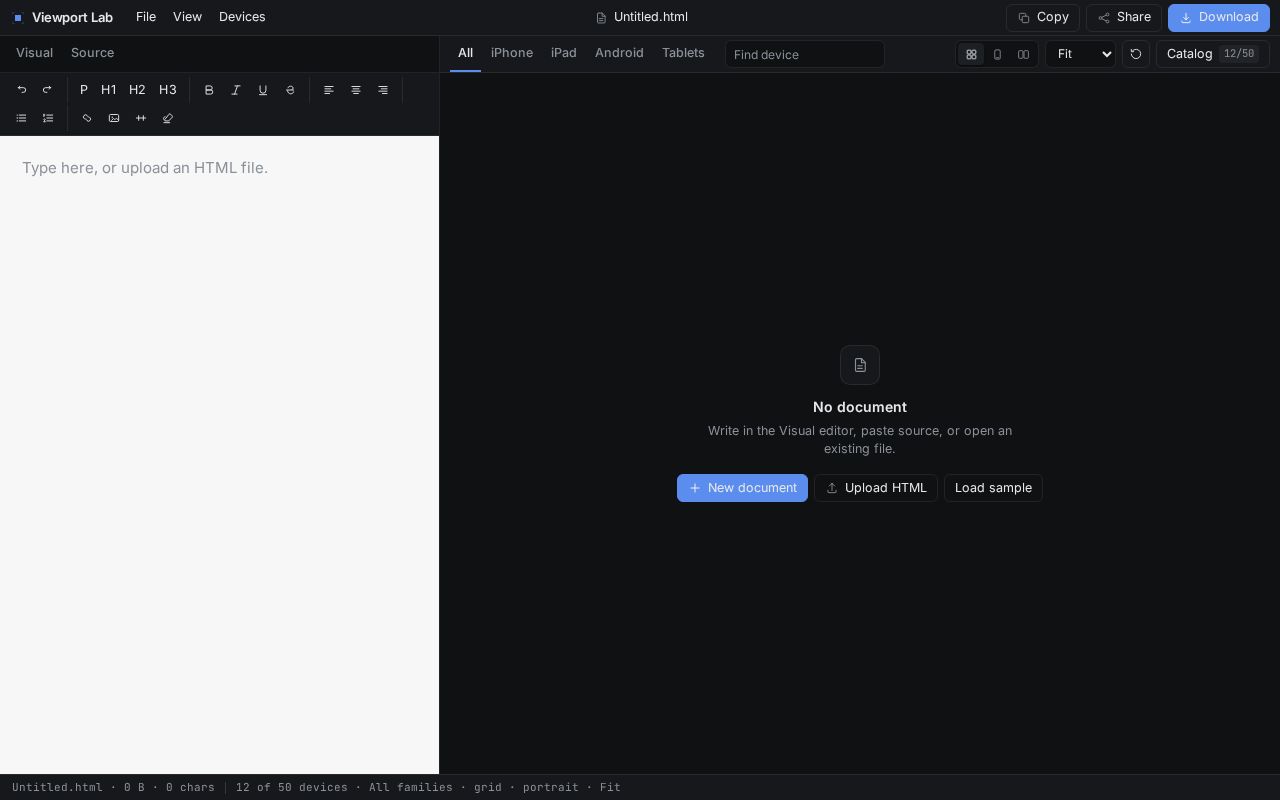Switch to the Visual editor tab
The height and width of the screenshot is (800, 1280).
(x=35, y=53)
